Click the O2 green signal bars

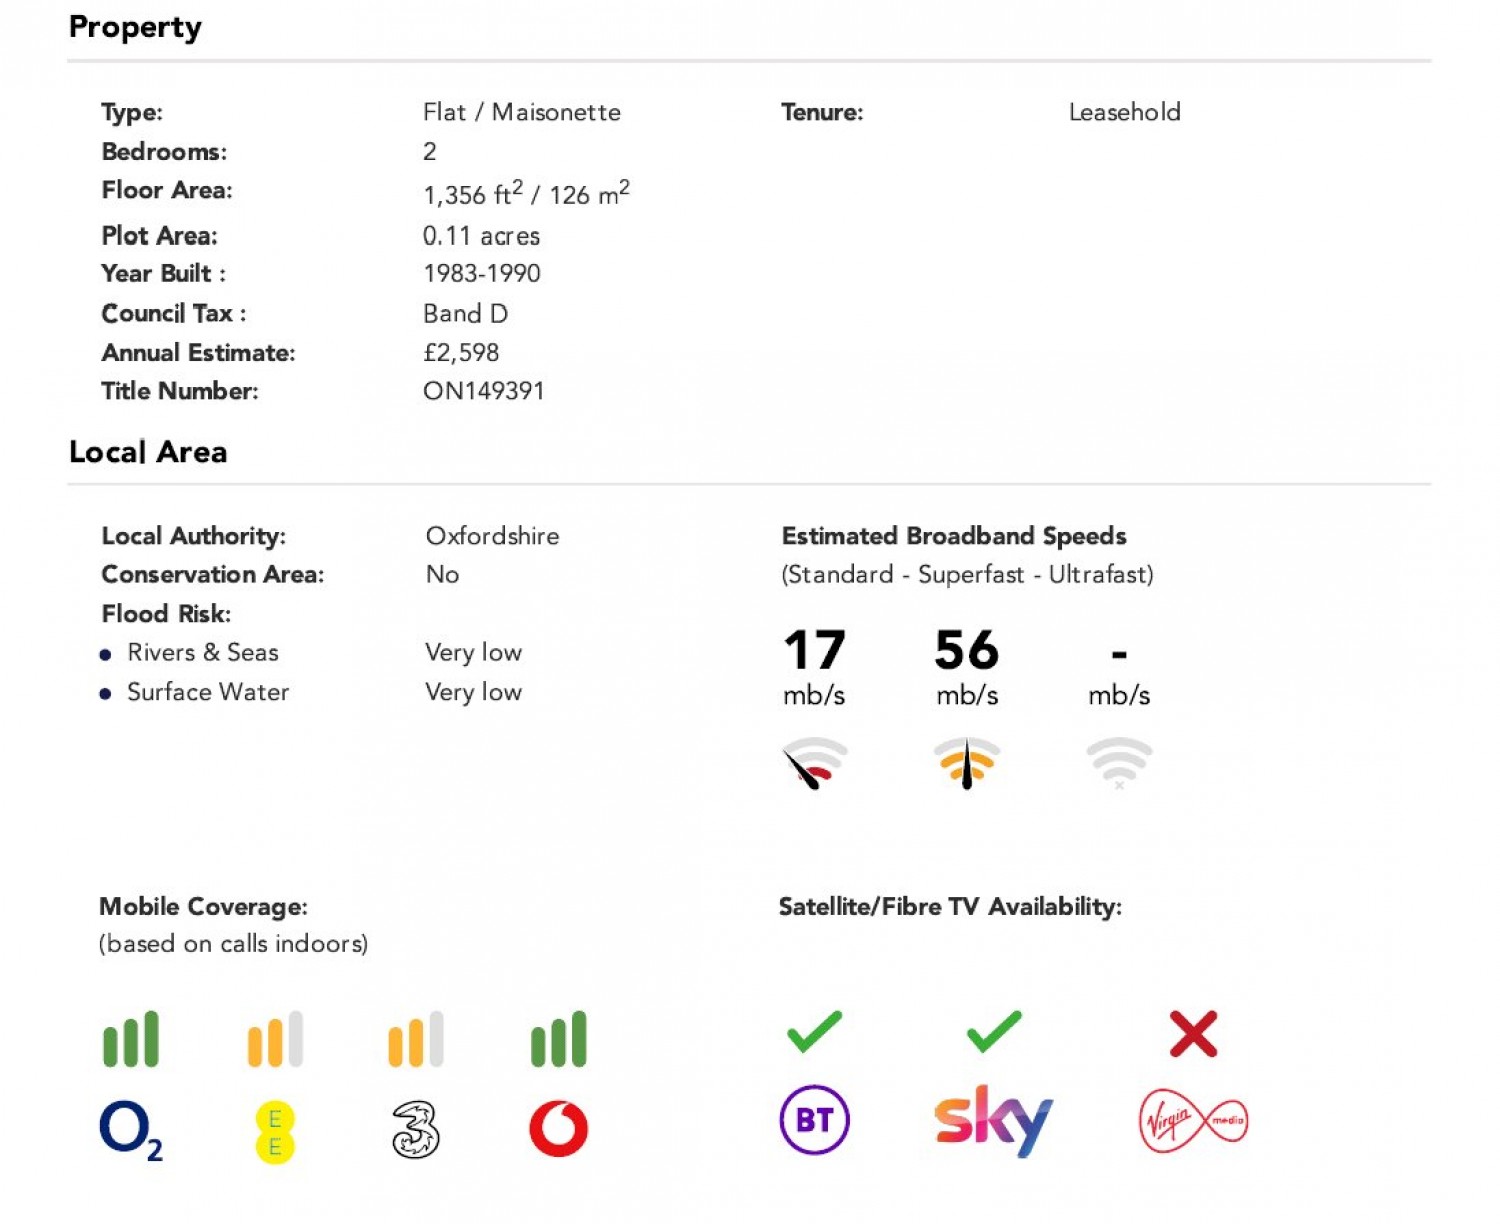click(x=131, y=1040)
